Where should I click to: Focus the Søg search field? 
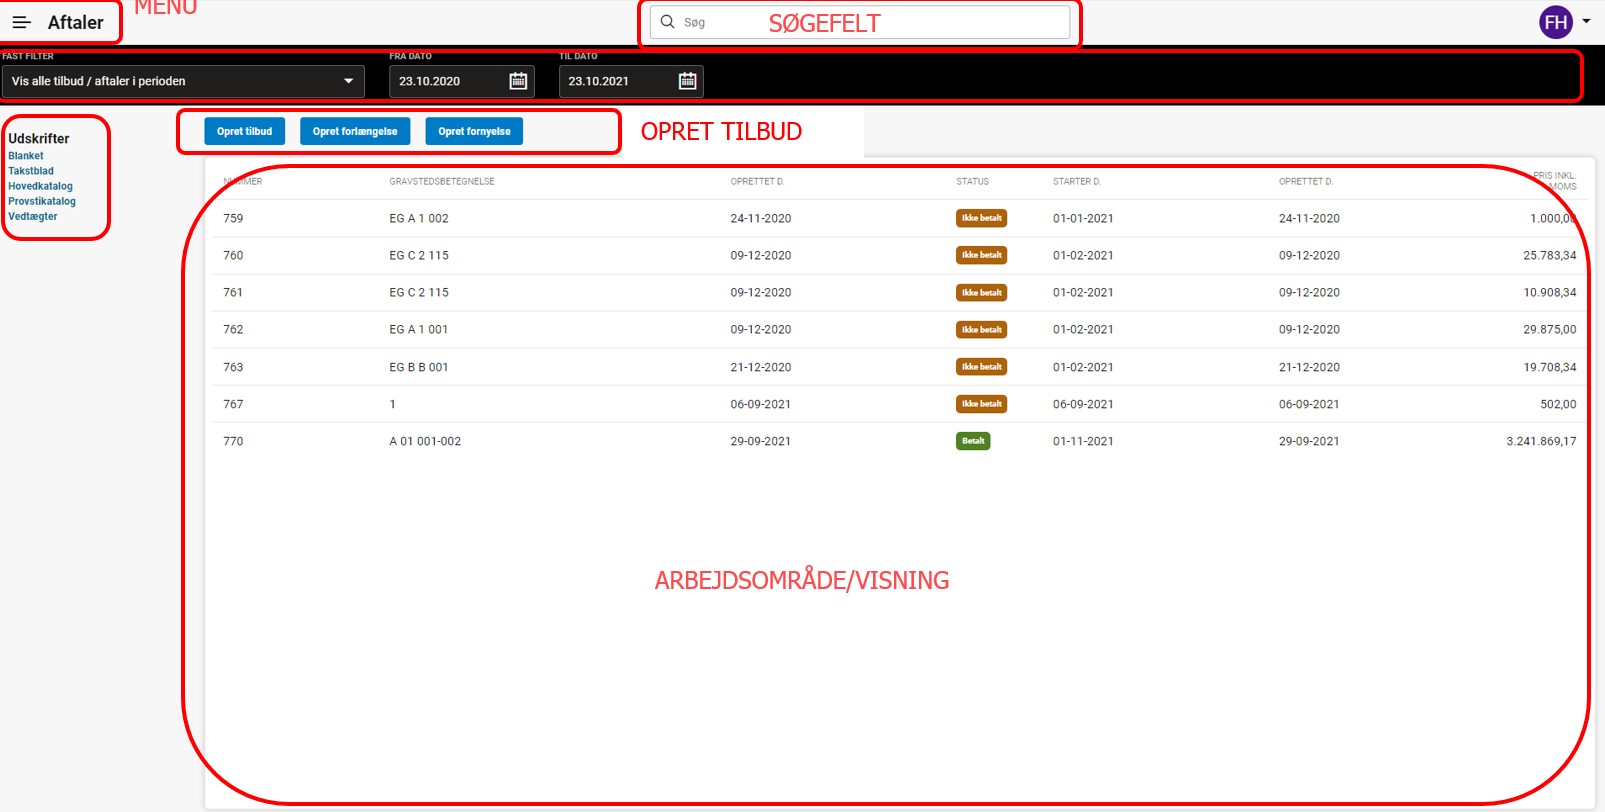(x=860, y=22)
